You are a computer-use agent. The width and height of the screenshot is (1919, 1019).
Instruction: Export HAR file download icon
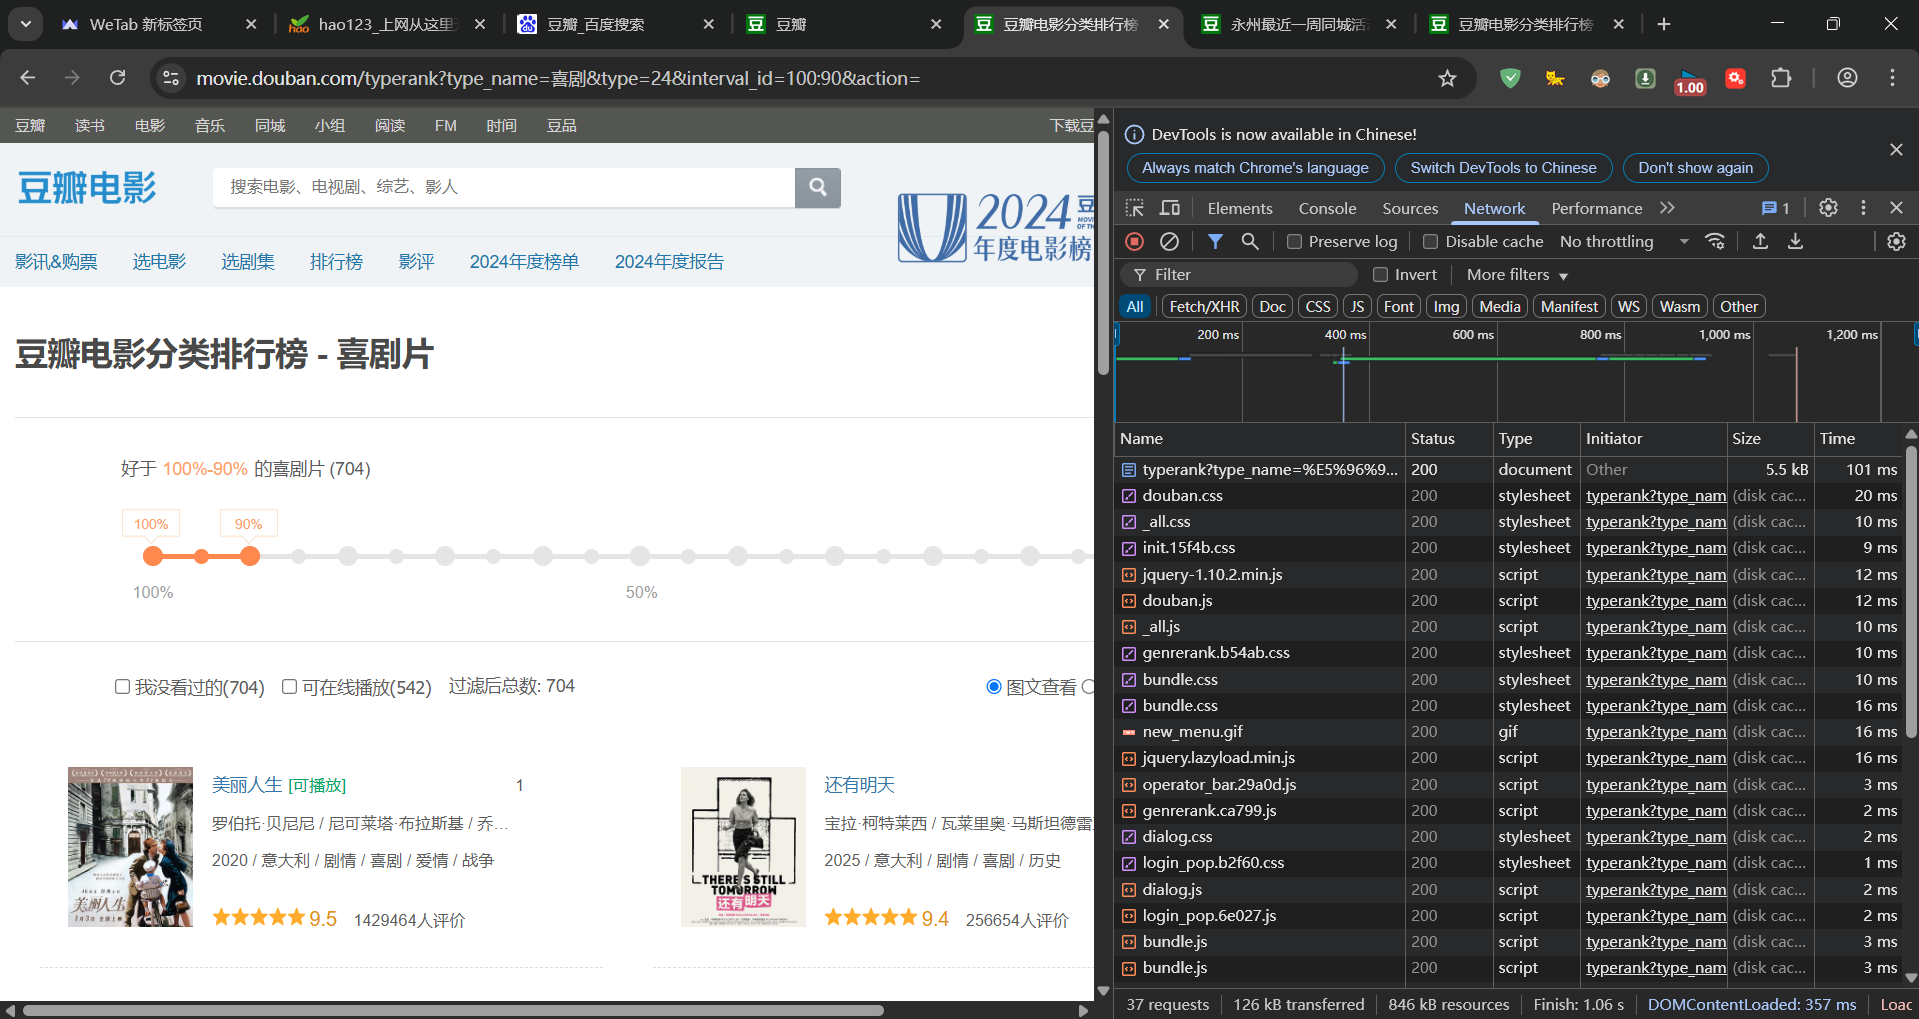tap(1796, 241)
